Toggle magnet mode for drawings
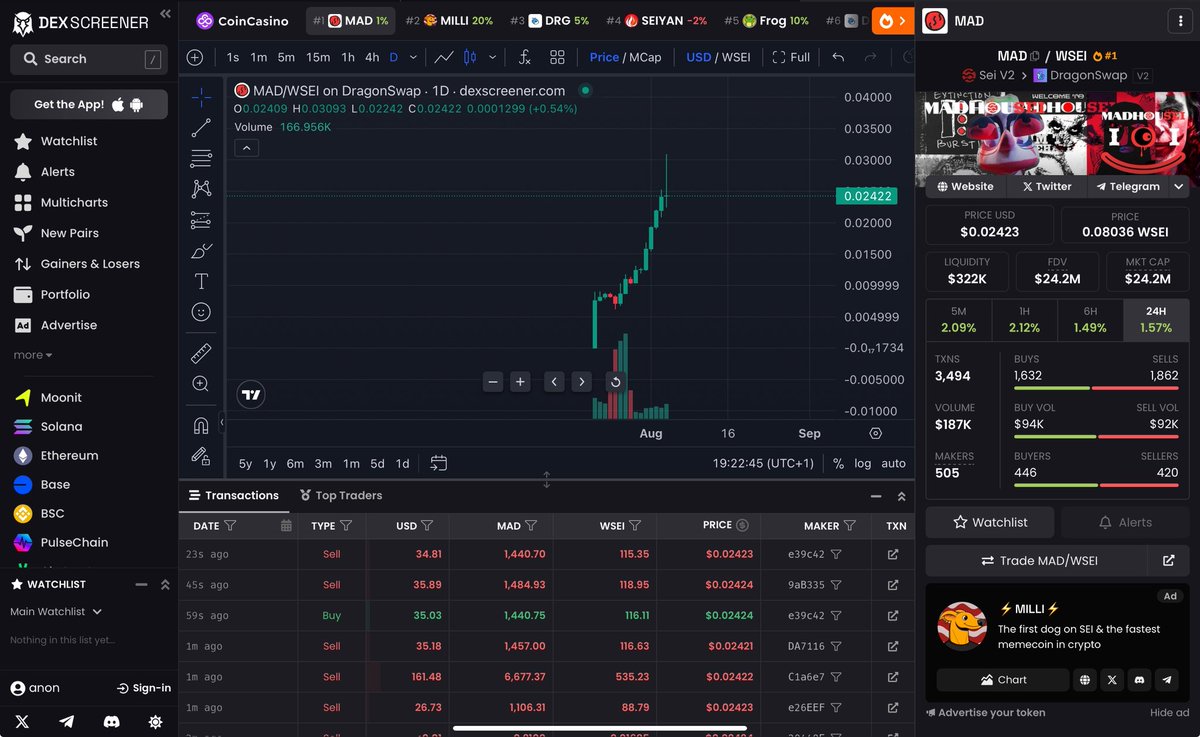This screenshot has width=1200, height=737. 201,425
